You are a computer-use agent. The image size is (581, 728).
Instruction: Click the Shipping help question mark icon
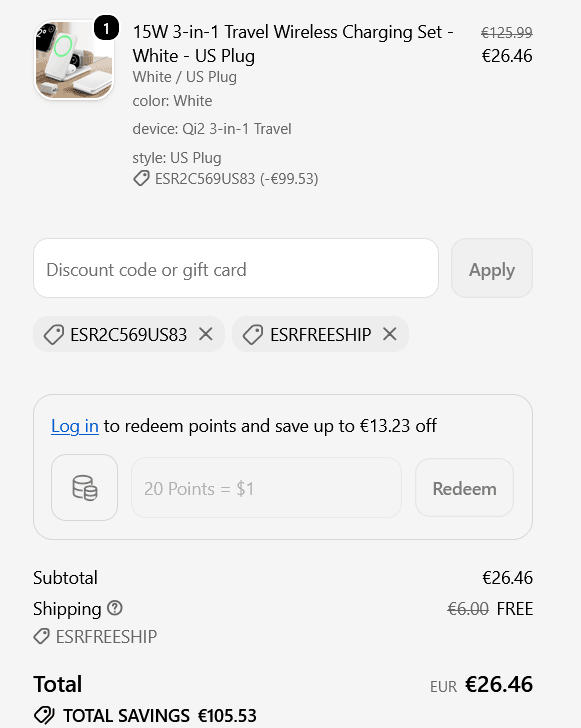(115, 608)
